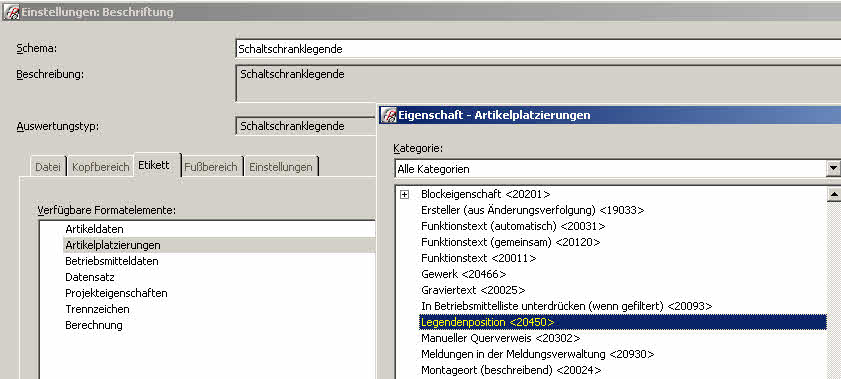Select Betriebsmitteldaten format element
This screenshot has height=379, width=841.
point(112,261)
